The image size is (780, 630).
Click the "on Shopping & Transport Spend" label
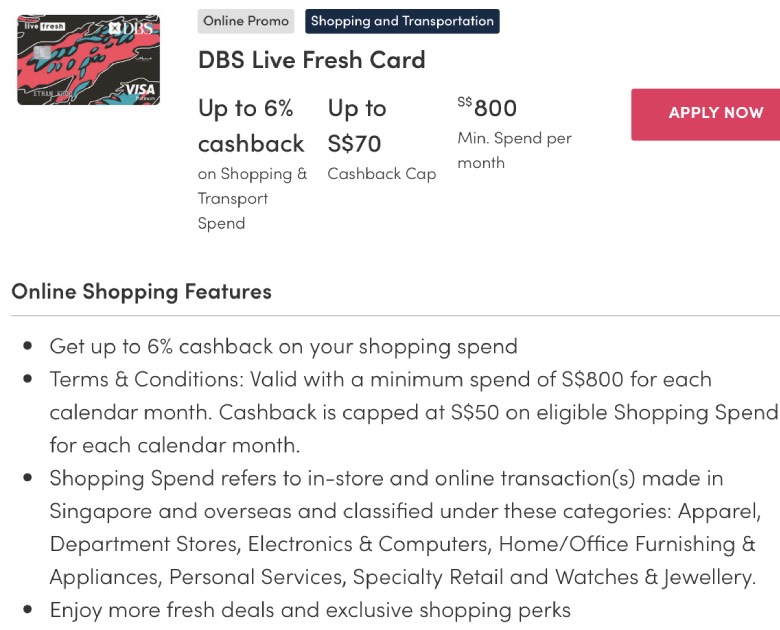(x=252, y=198)
